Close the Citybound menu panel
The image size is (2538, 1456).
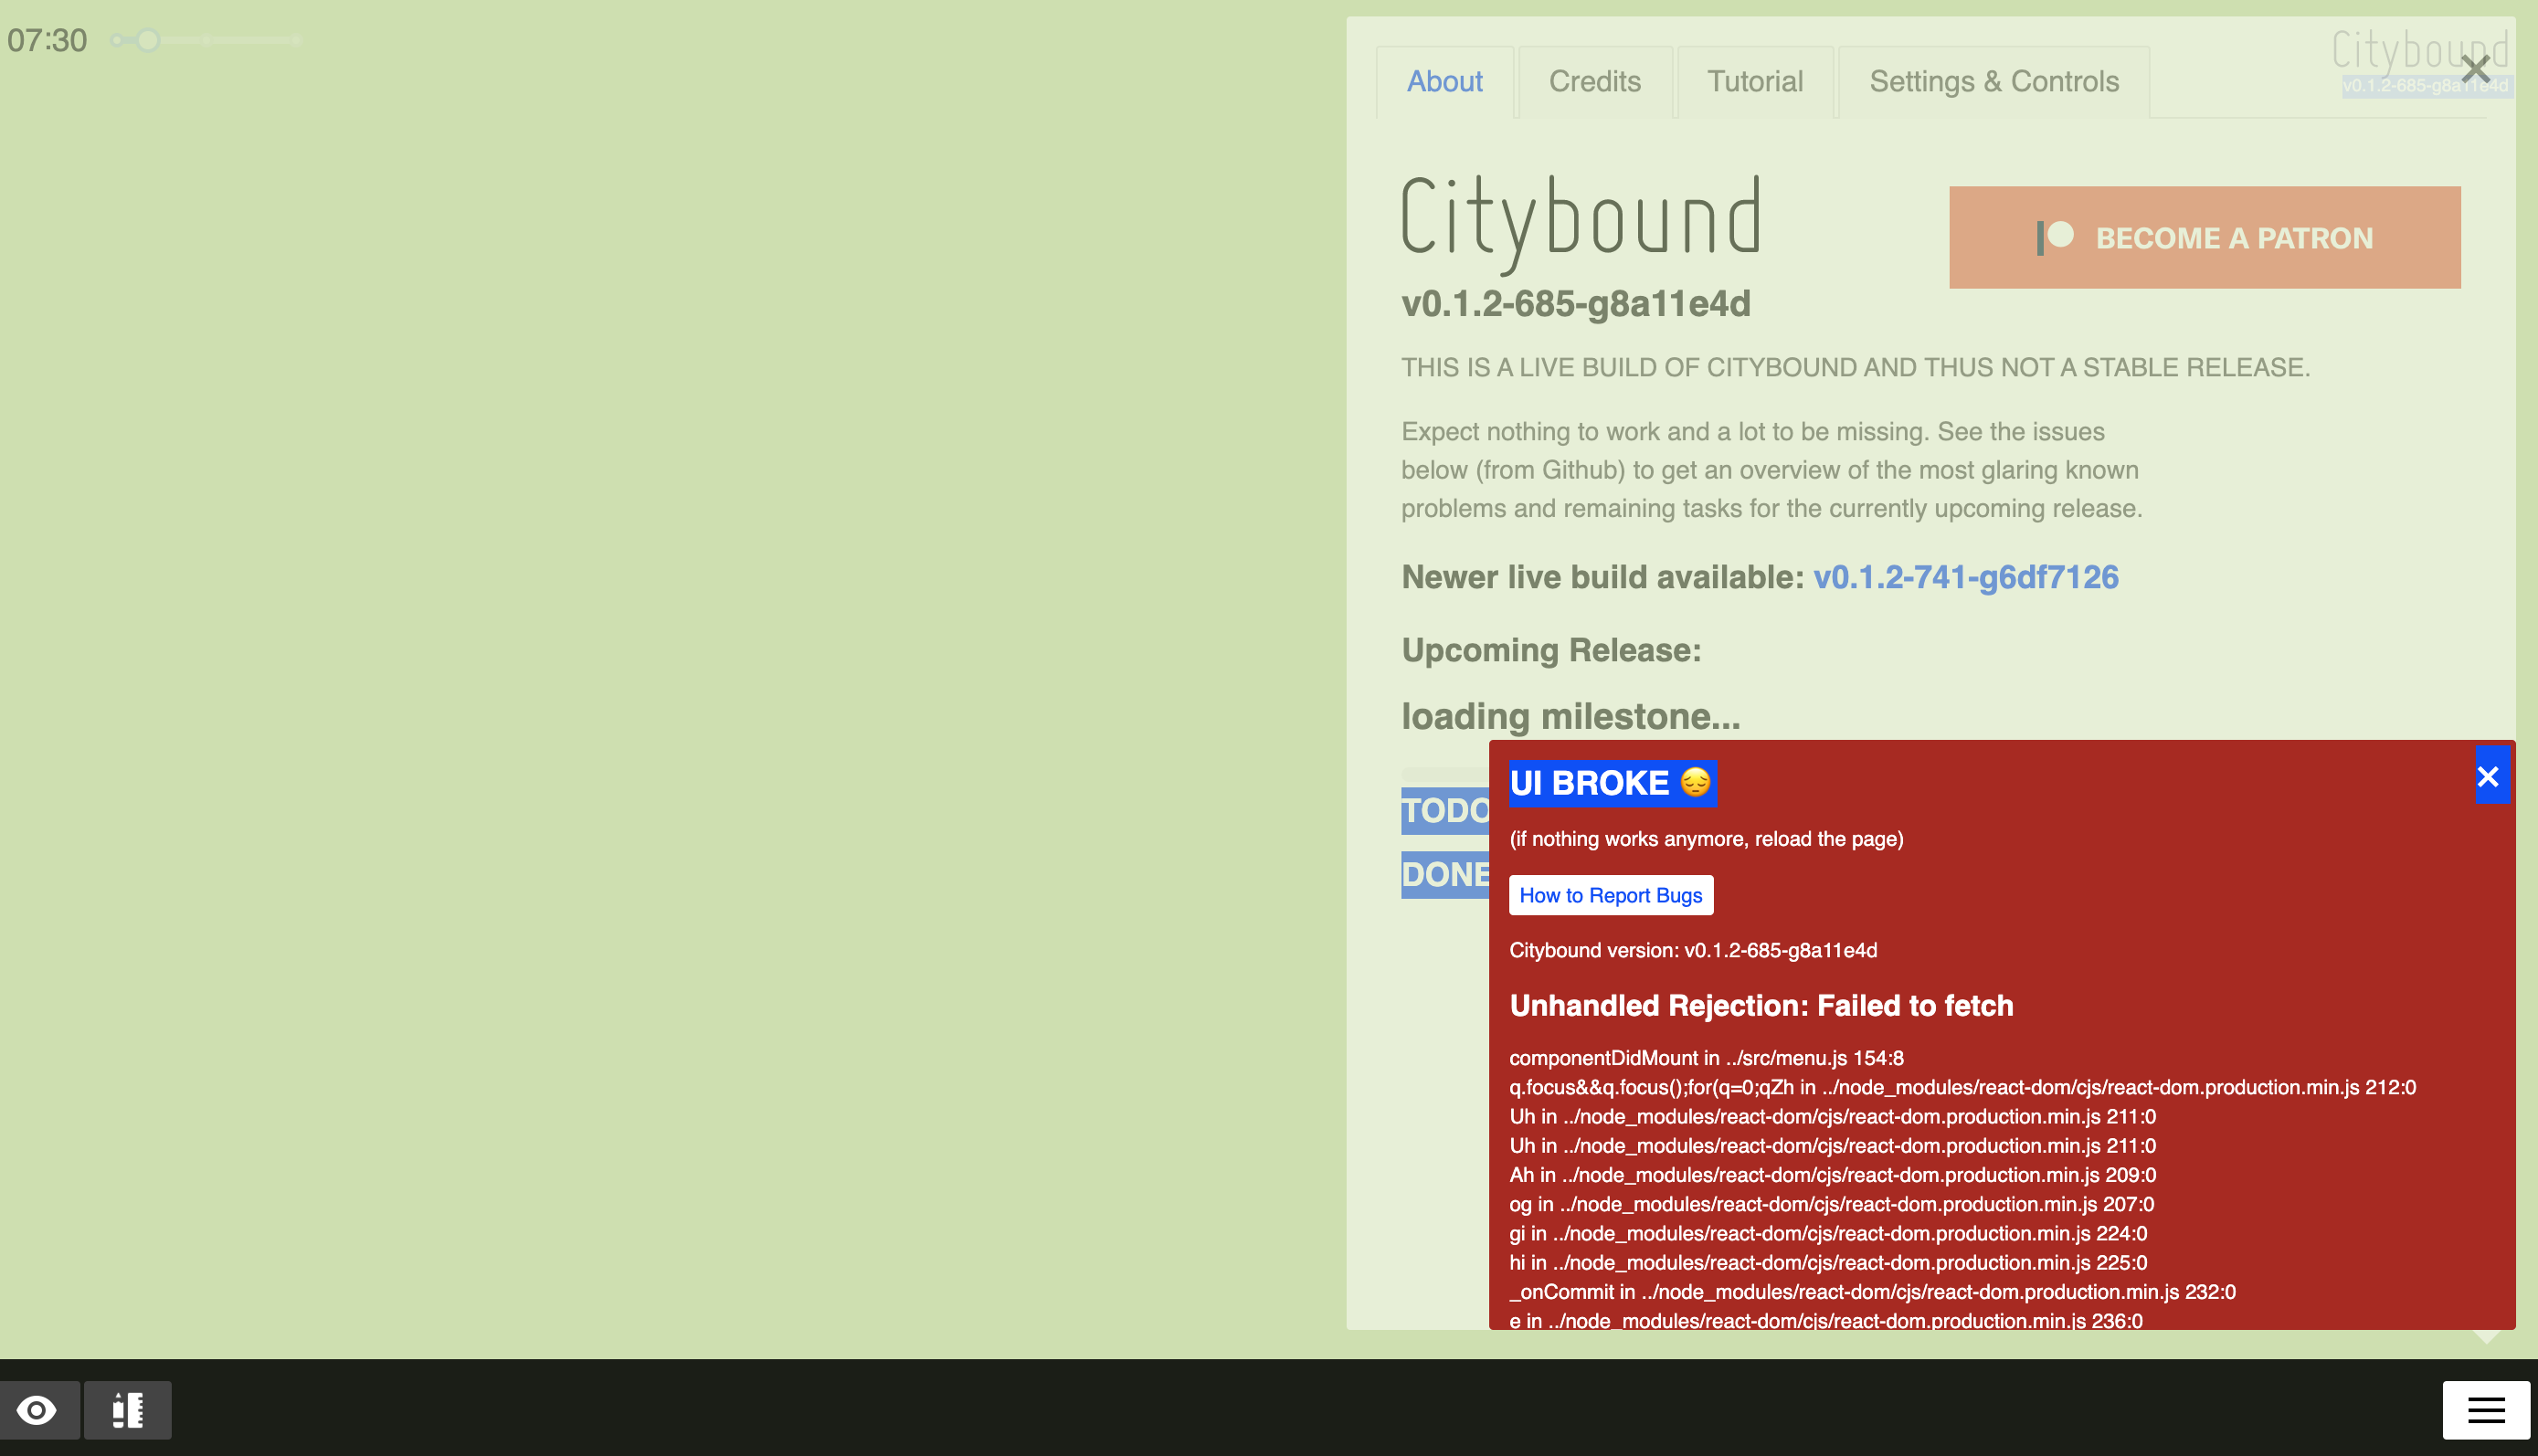2475,69
